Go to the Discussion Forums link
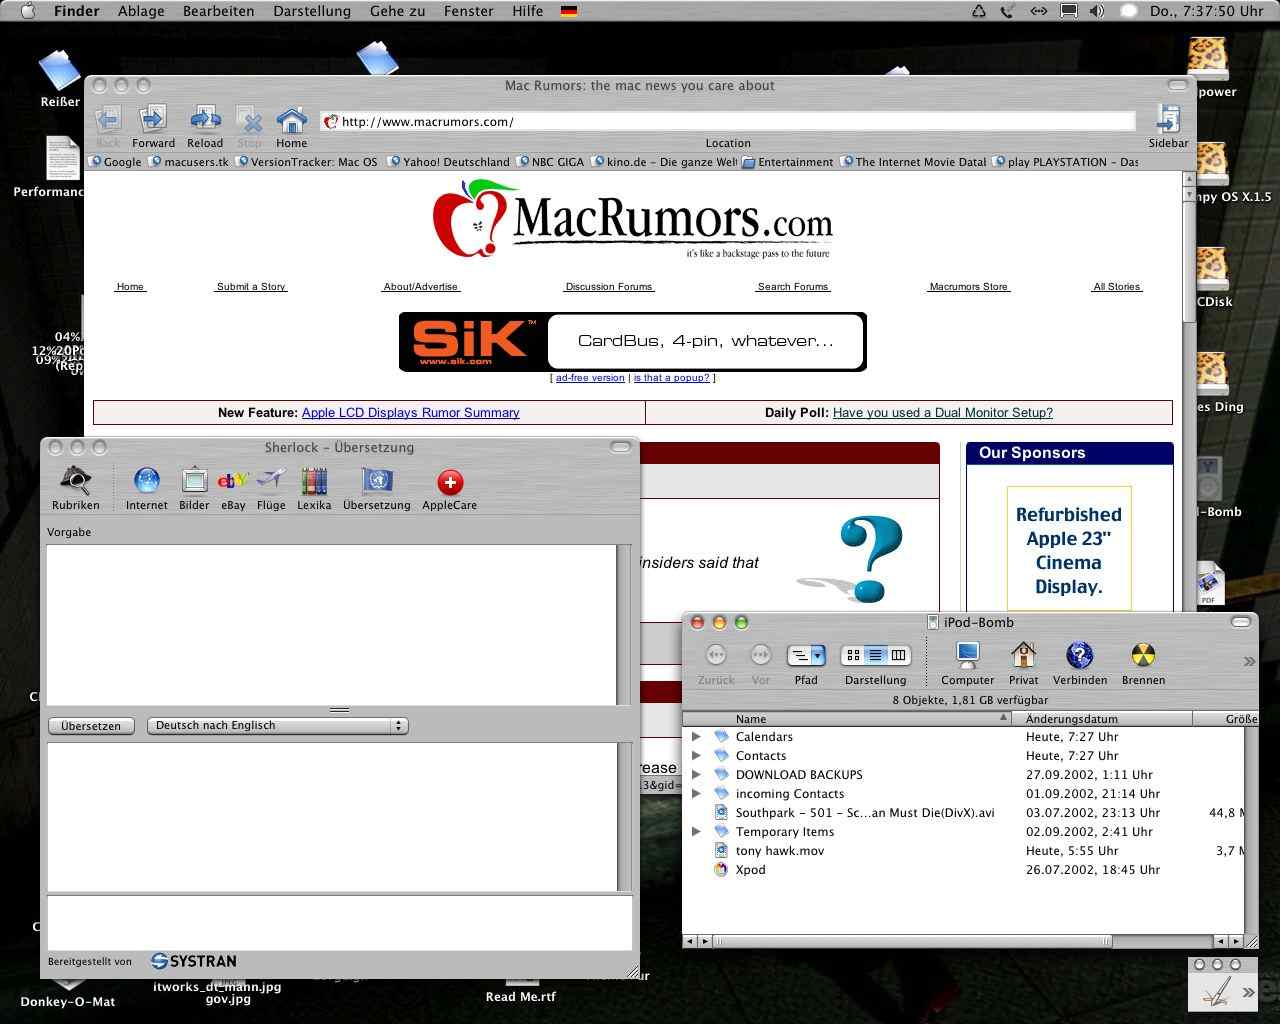The image size is (1280, 1024). click(x=608, y=287)
